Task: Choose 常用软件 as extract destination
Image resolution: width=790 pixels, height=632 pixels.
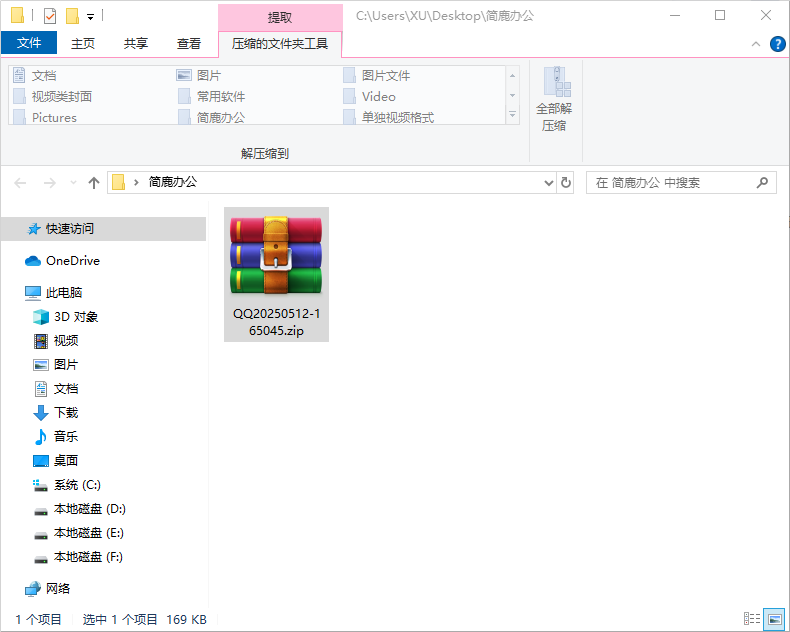Action: tap(212, 96)
